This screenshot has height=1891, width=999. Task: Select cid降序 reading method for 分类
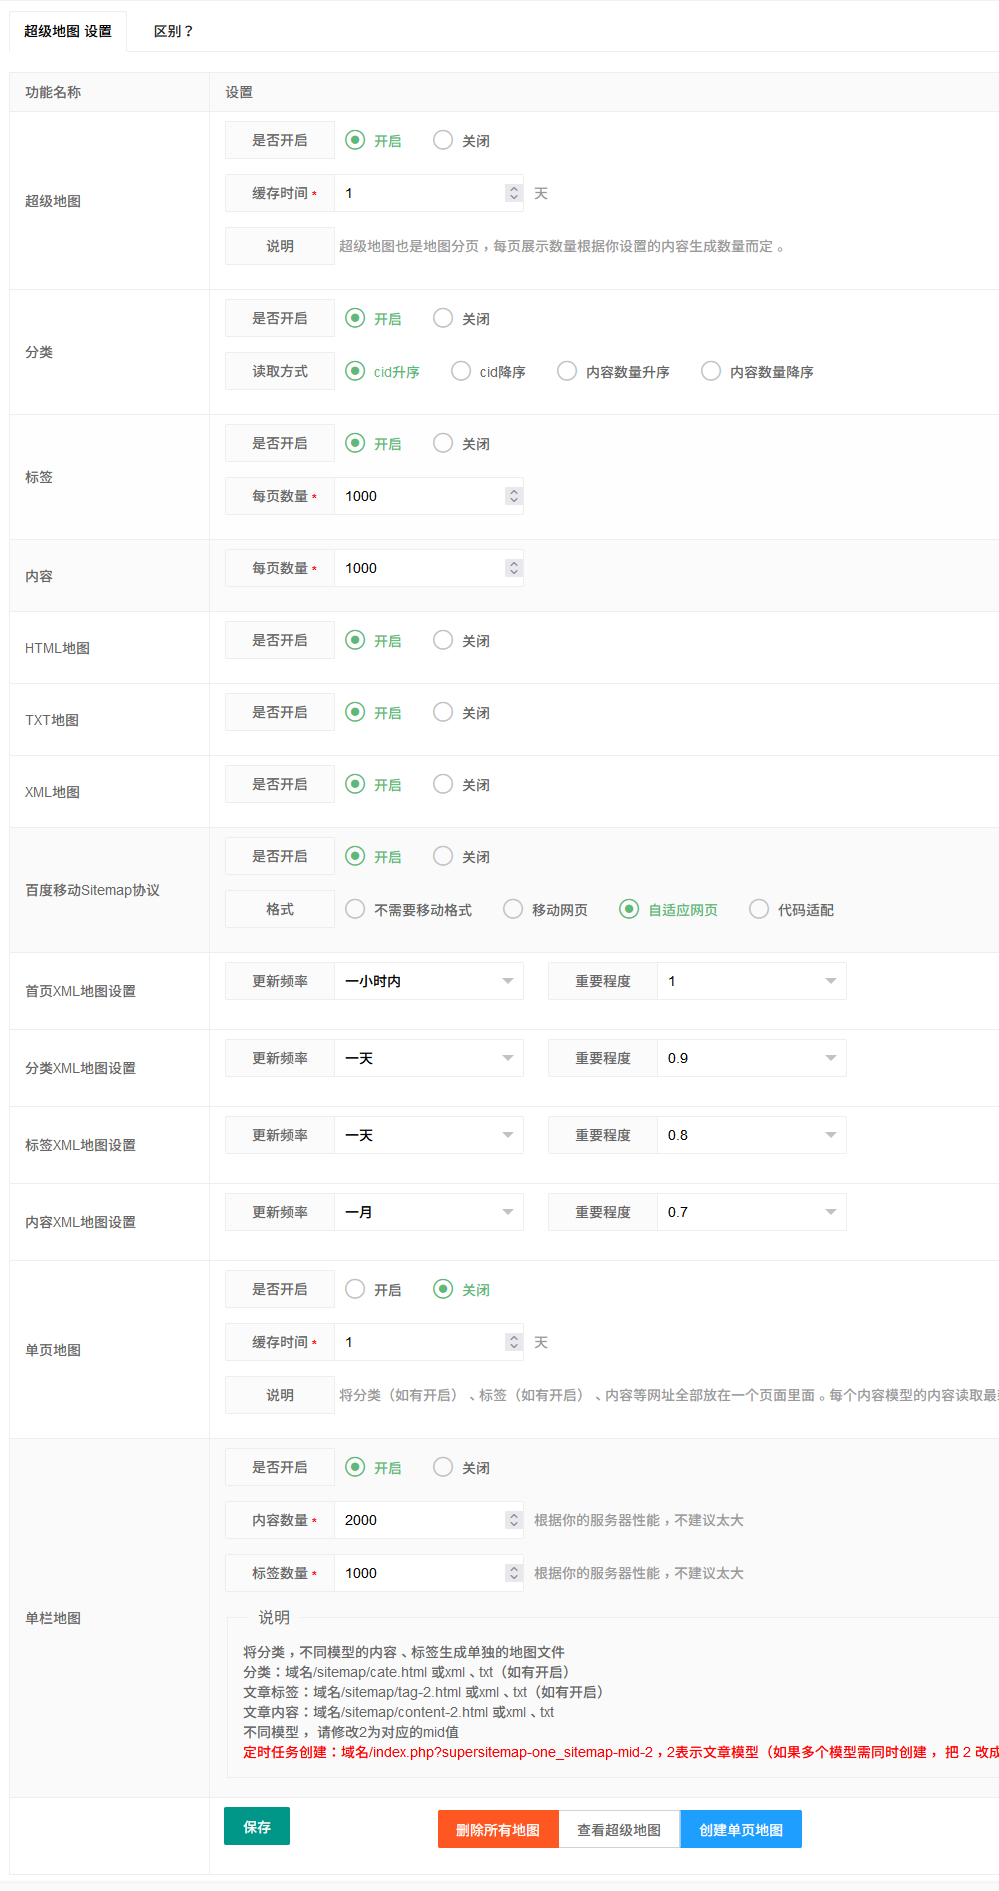point(461,371)
